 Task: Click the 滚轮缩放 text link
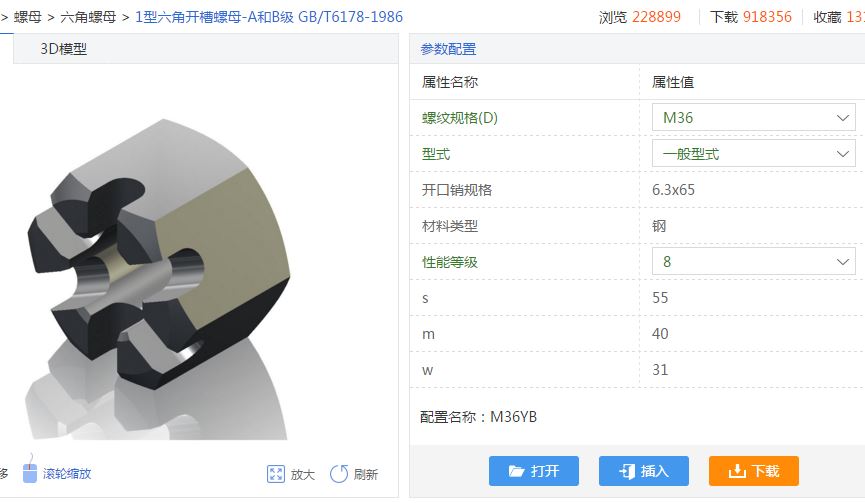coord(67,474)
